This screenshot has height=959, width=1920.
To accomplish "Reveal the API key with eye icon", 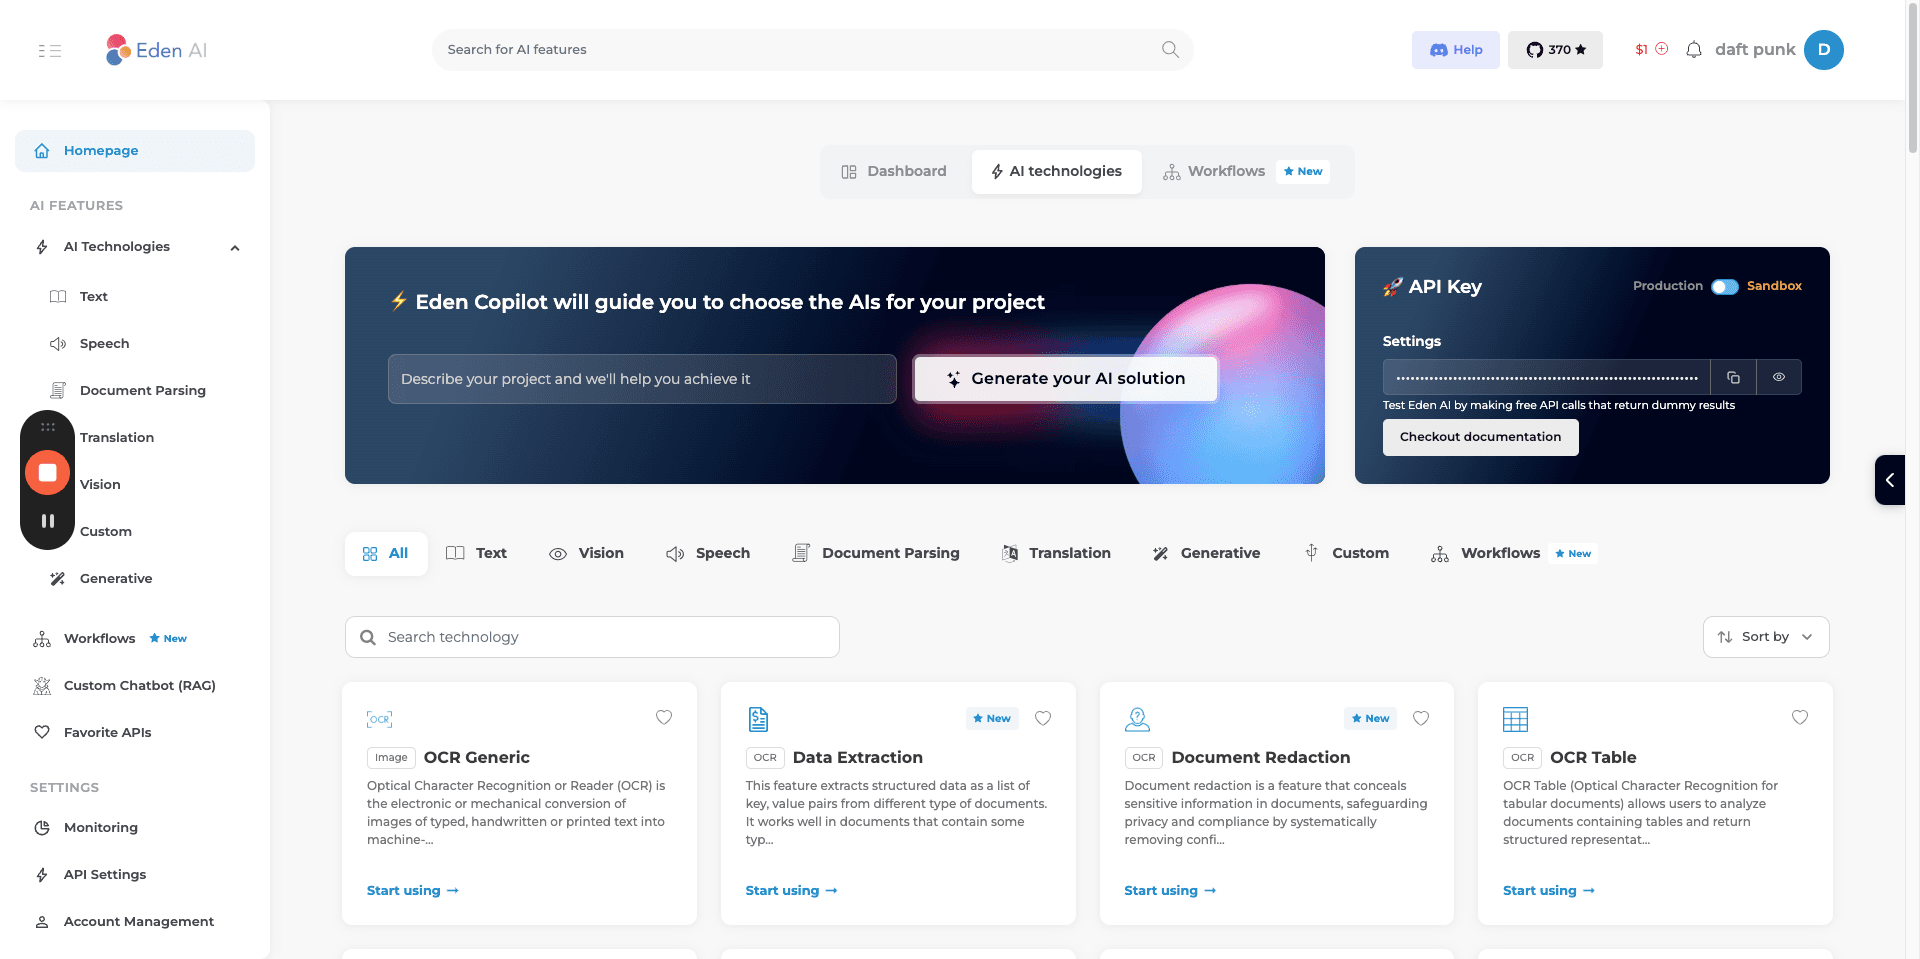I will (1779, 377).
